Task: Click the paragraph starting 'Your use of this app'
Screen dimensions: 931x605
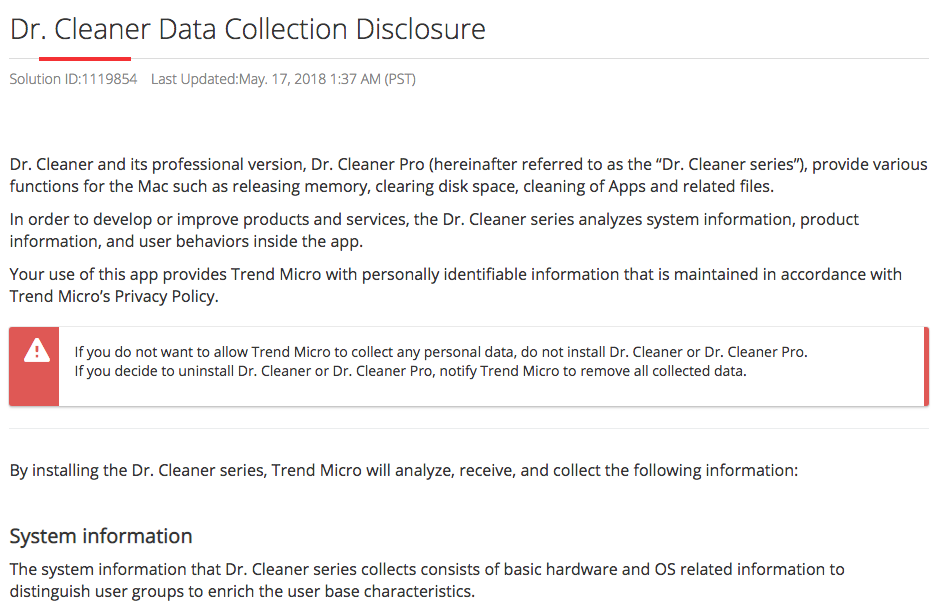Action: pyautogui.click(x=455, y=285)
